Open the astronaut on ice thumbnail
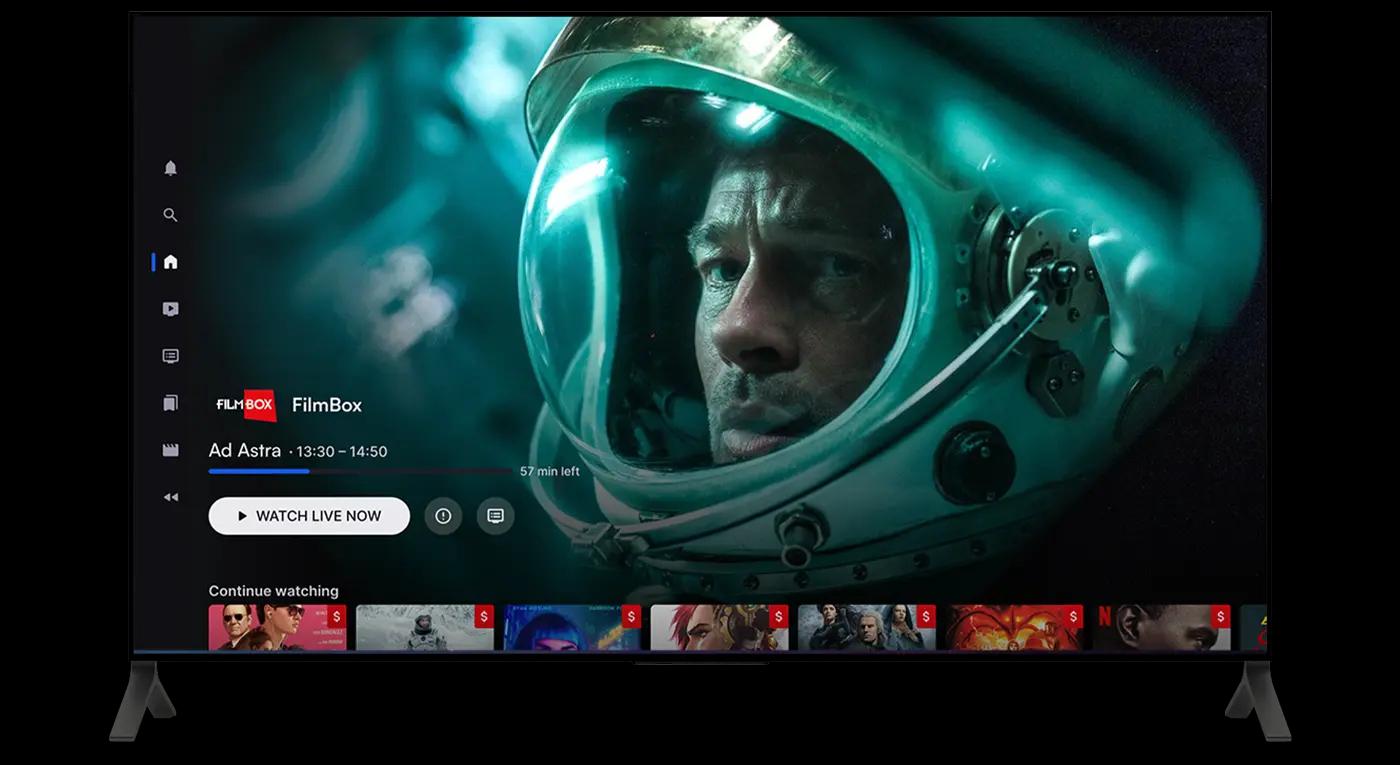The image size is (1400, 765). click(x=424, y=627)
